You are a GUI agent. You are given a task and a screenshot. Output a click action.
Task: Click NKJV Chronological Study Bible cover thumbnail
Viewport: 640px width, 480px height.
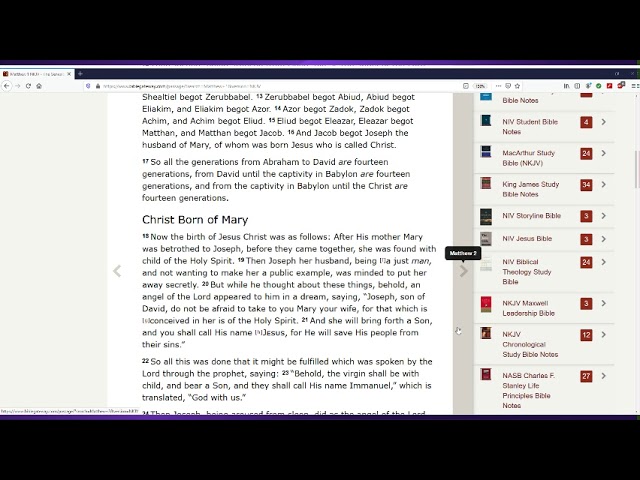pos(486,333)
